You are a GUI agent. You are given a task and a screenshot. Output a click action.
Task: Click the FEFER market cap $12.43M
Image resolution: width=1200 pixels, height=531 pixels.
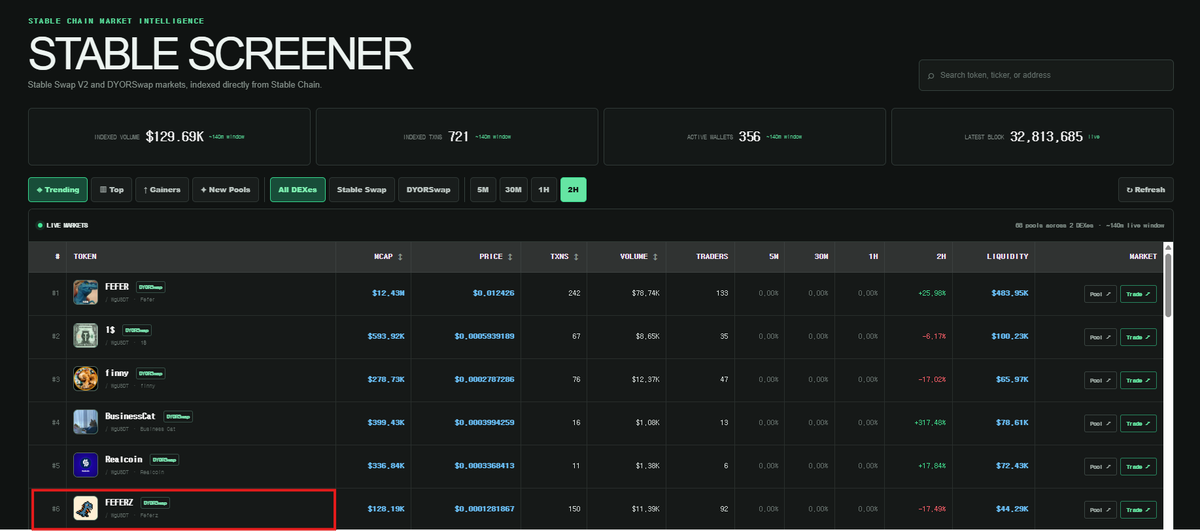tap(388, 294)
